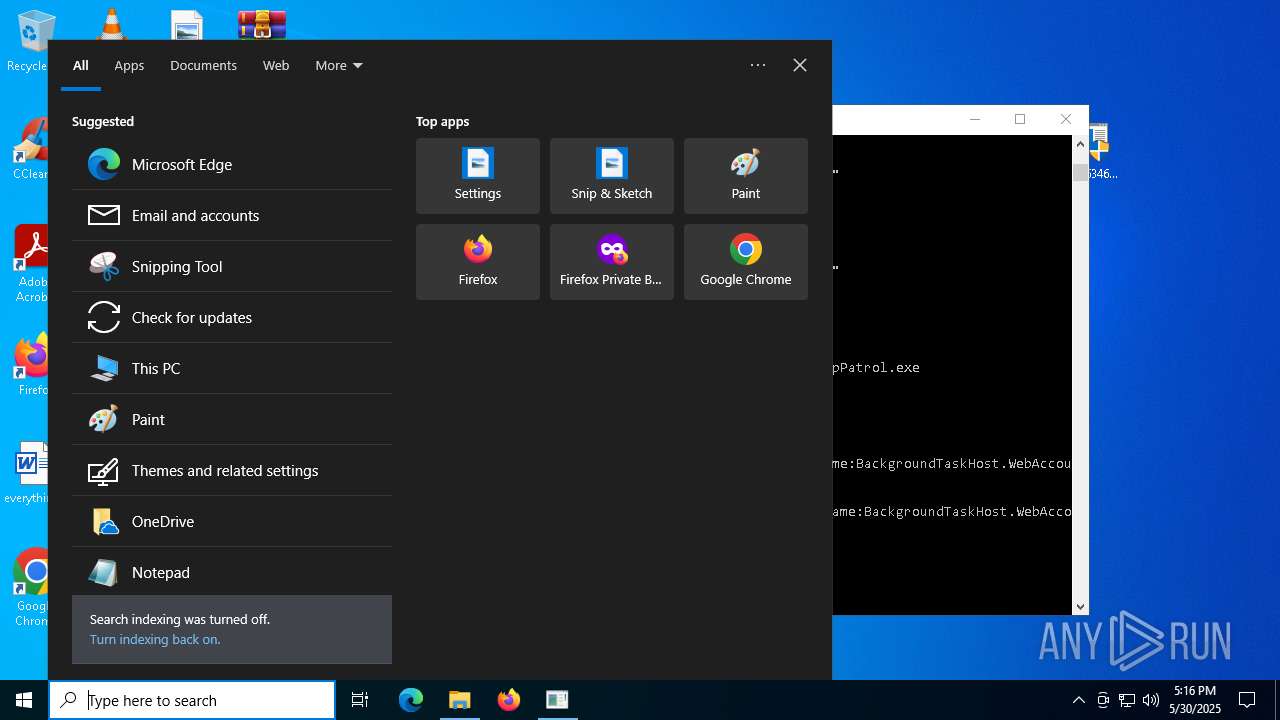
Task: Expand the More filter dropdown
Action: tap(339, 65)
